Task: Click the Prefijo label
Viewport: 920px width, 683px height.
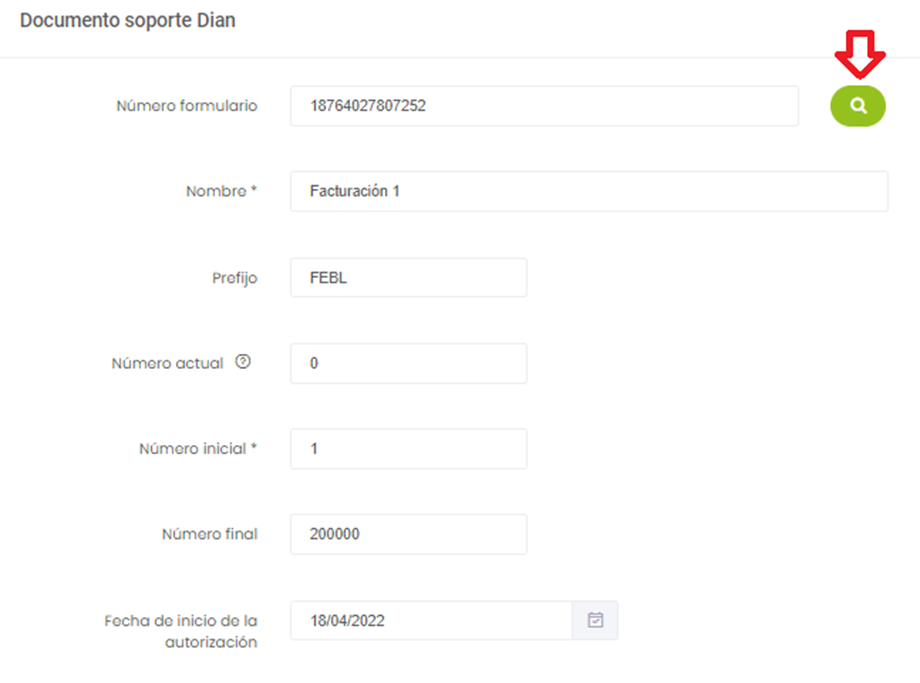Action: 234,278
